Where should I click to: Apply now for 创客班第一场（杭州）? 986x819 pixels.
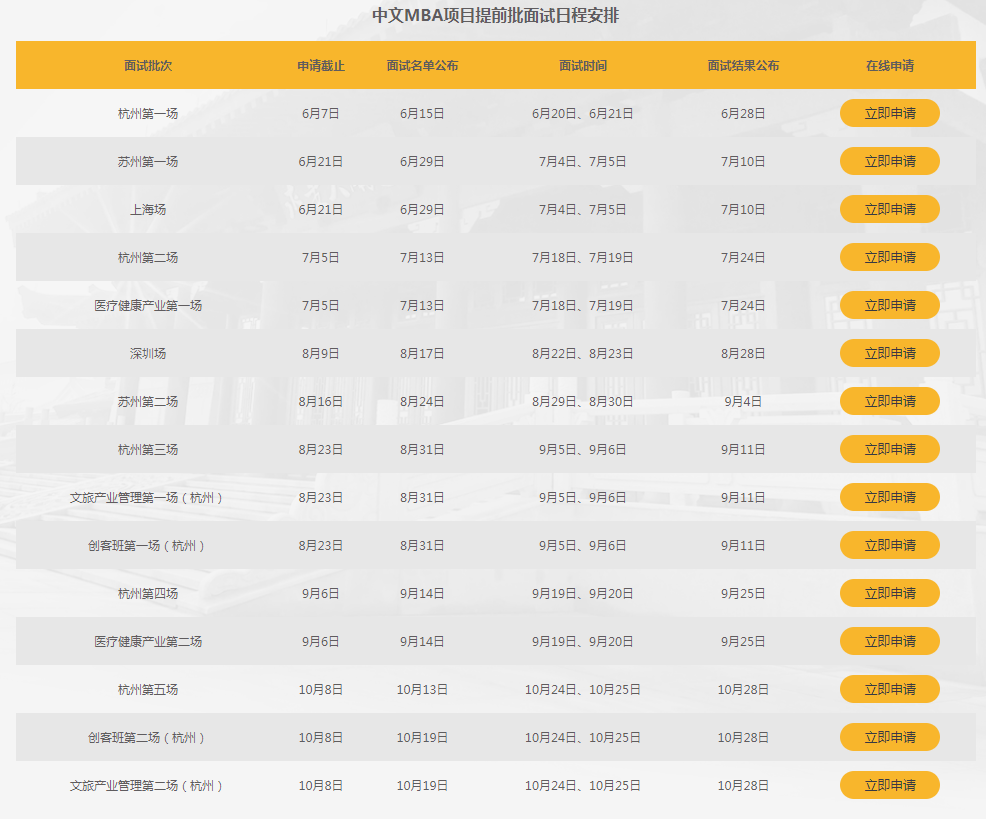tap(889, 545)
